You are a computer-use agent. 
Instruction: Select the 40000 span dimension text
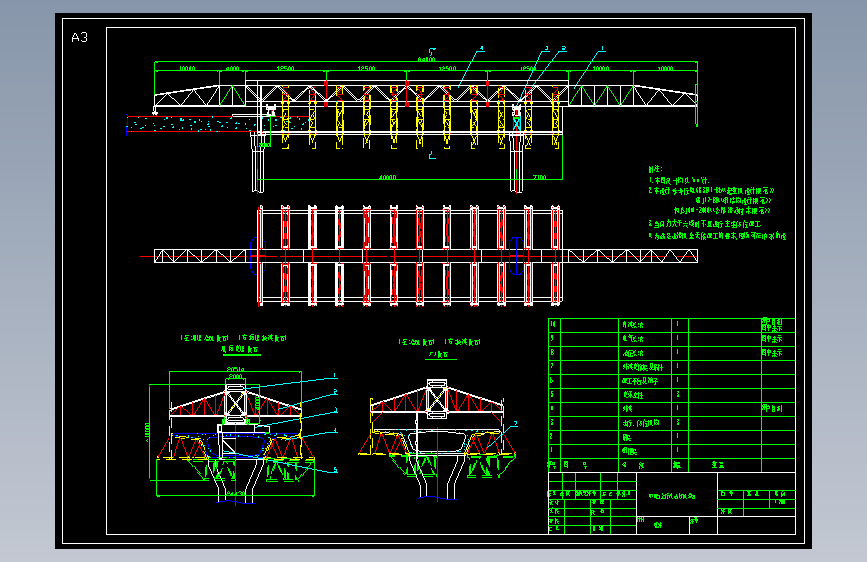(x=388, y=177)
